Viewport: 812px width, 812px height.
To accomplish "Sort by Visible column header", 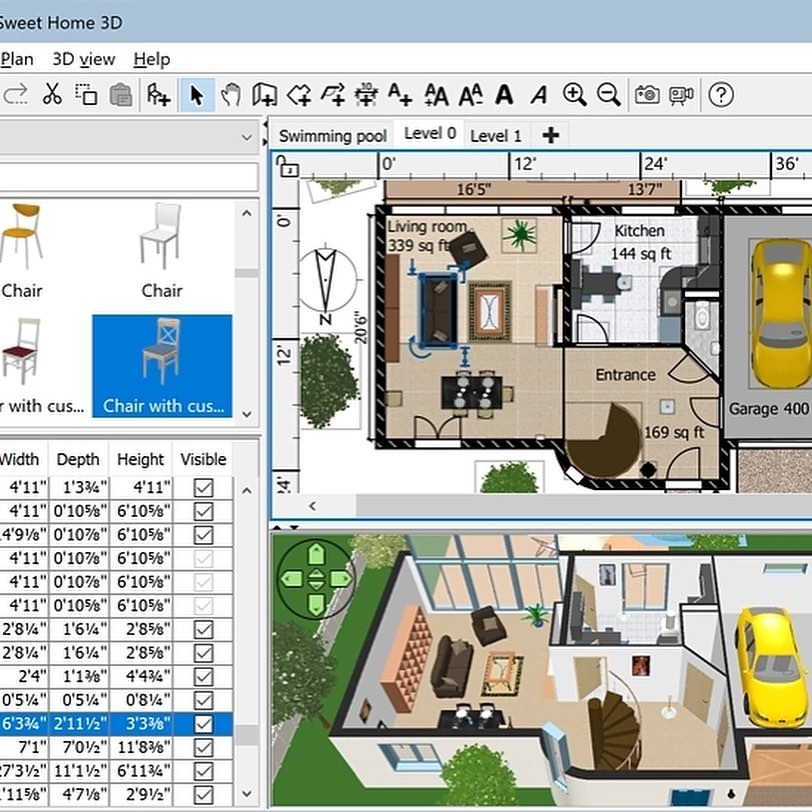I will tap(203, 459).
